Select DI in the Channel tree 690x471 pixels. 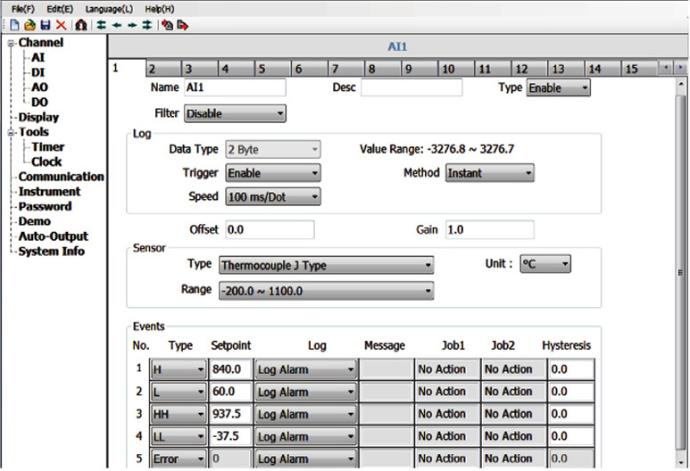pos(38,73)
